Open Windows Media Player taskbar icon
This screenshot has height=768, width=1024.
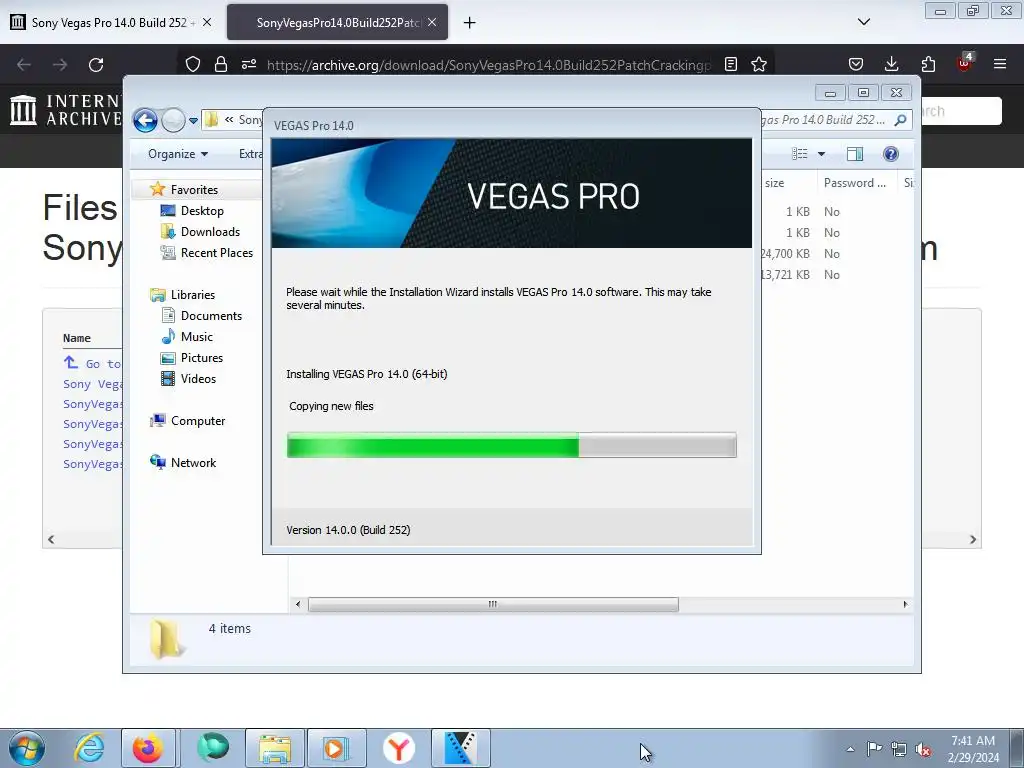pos(337,748)
